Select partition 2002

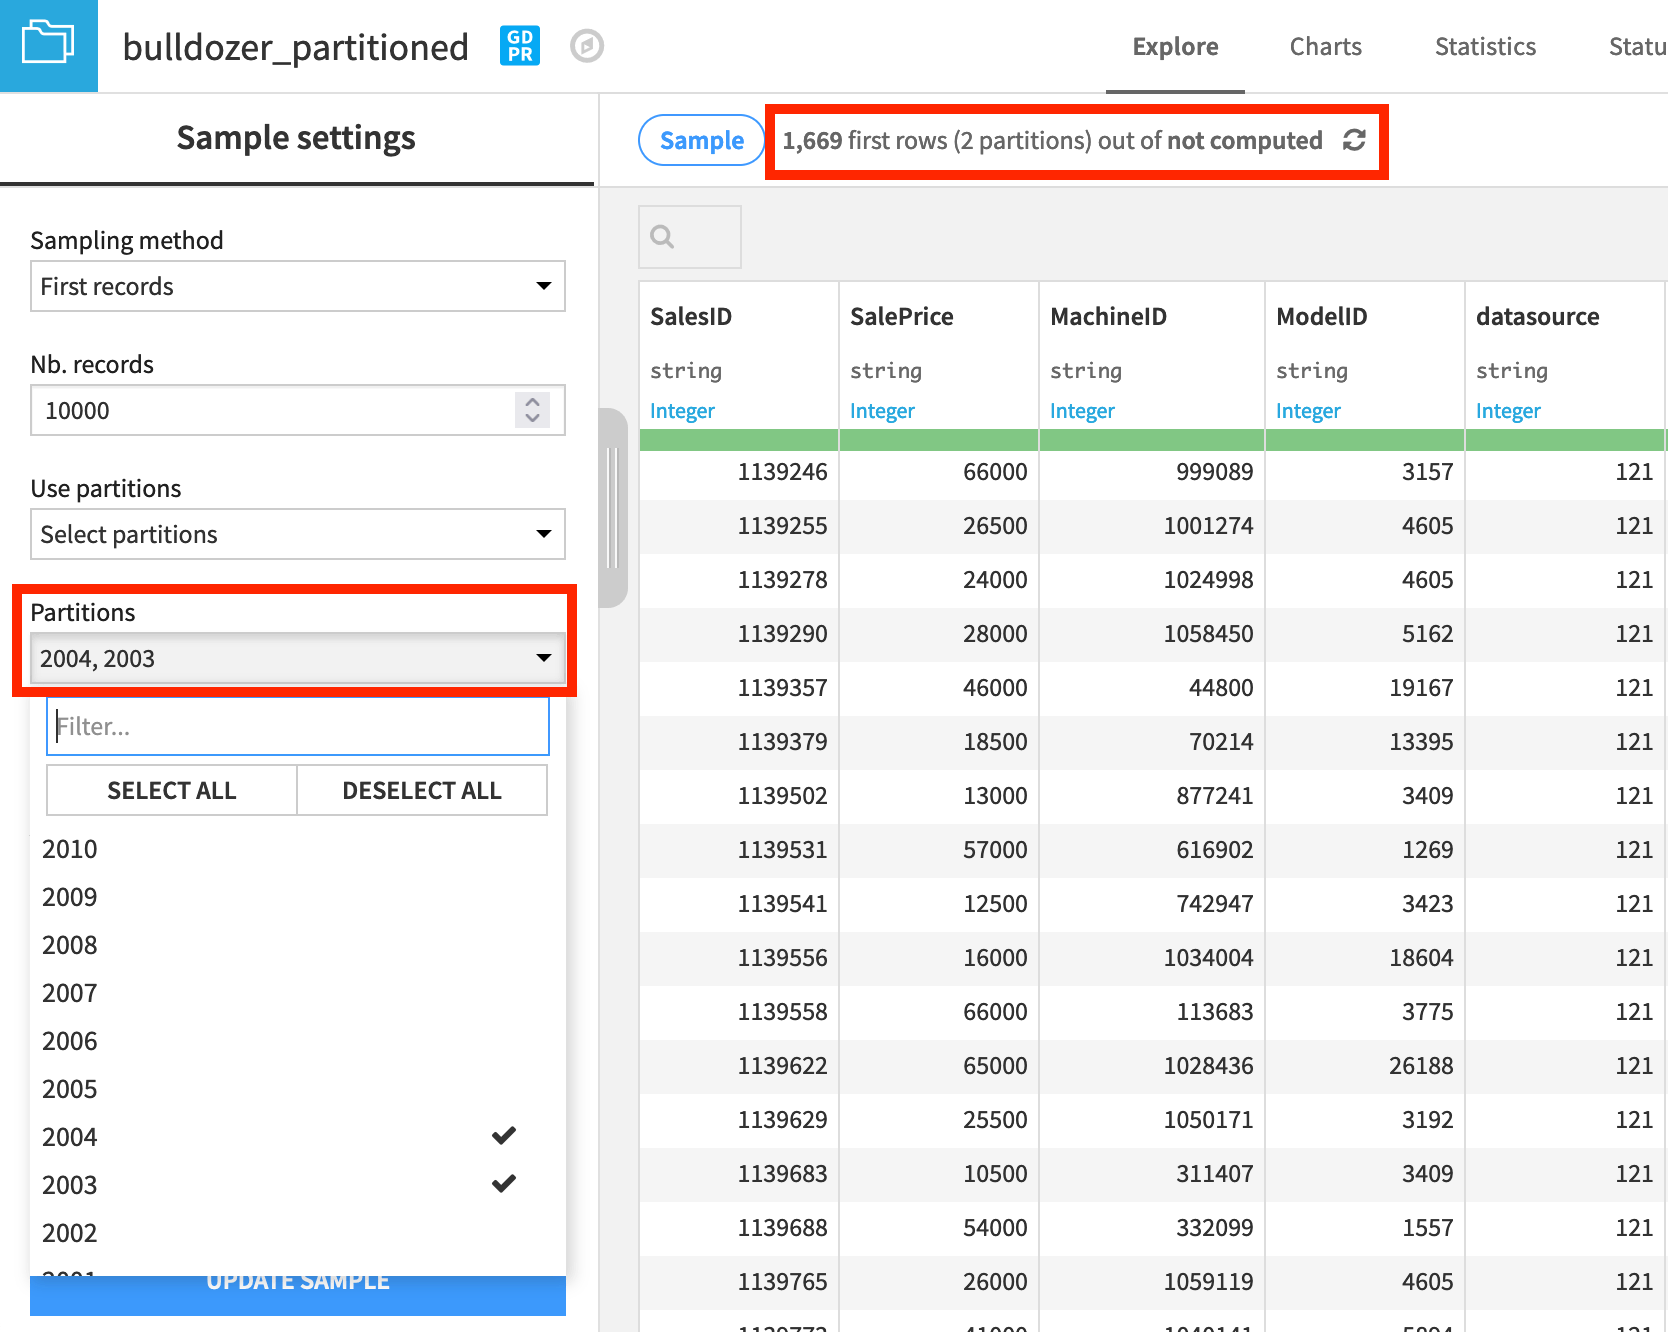[x=298, y=1233]
